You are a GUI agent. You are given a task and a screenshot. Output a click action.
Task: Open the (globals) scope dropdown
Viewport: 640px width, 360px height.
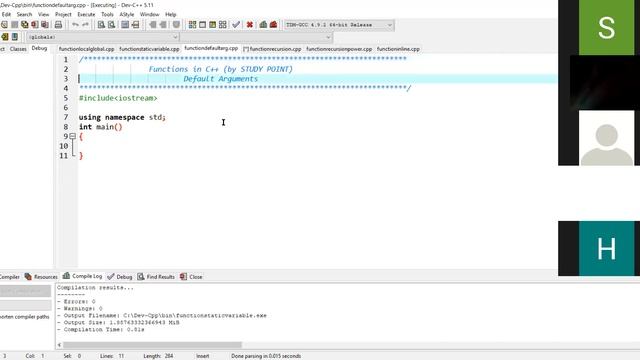pyautogui.click(x=103, y=37)
